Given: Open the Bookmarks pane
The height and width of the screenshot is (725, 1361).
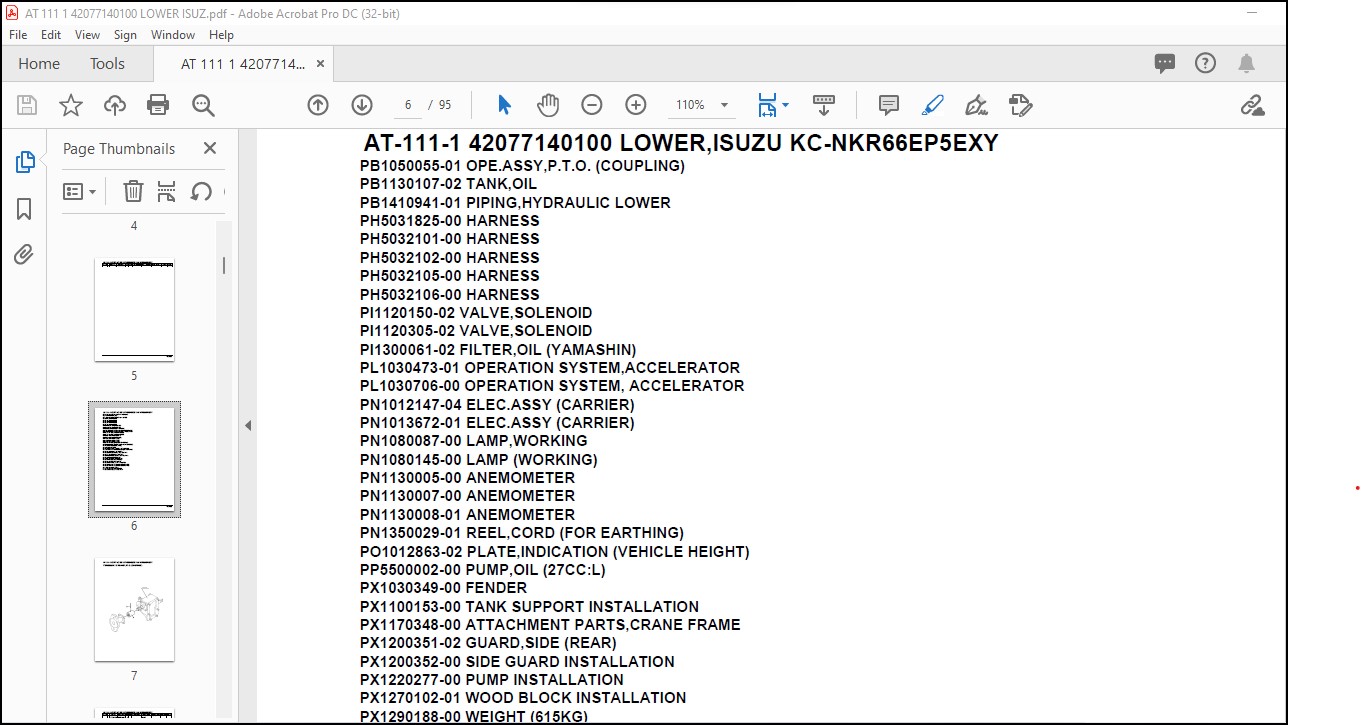Looking at the screenshot, I should (25, 208).
